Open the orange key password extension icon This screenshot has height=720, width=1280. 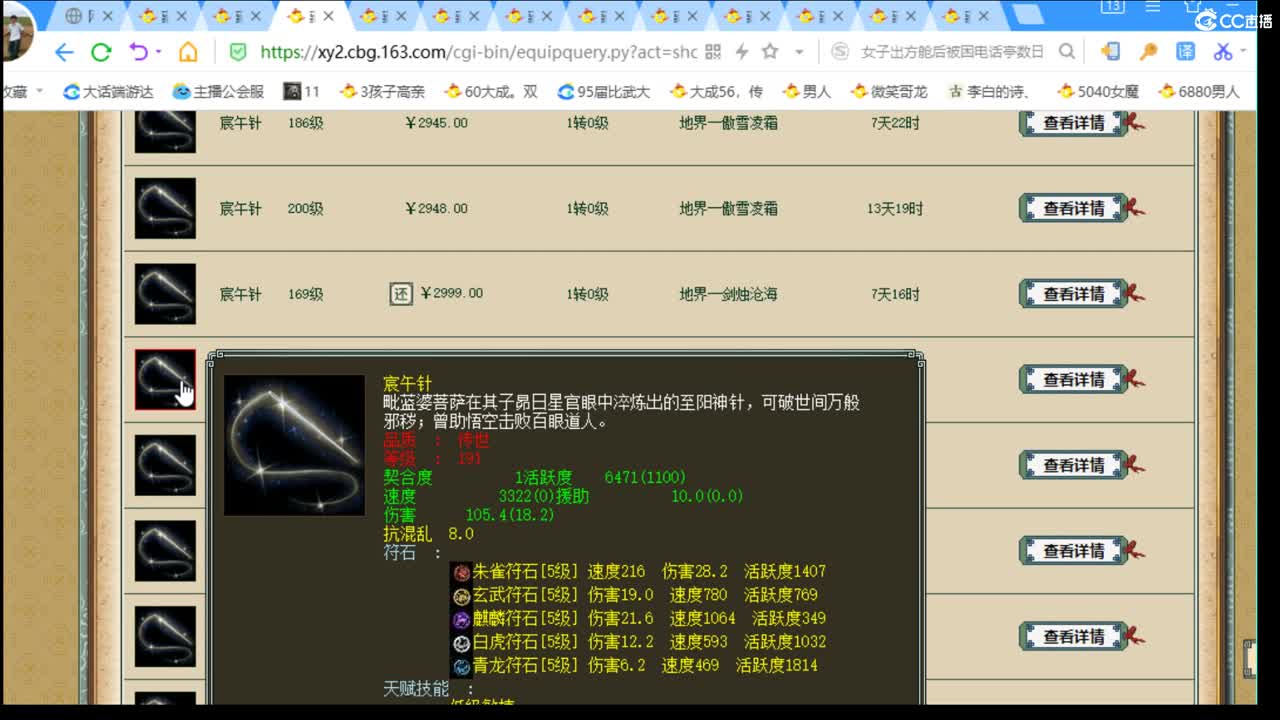[1148, 52]
